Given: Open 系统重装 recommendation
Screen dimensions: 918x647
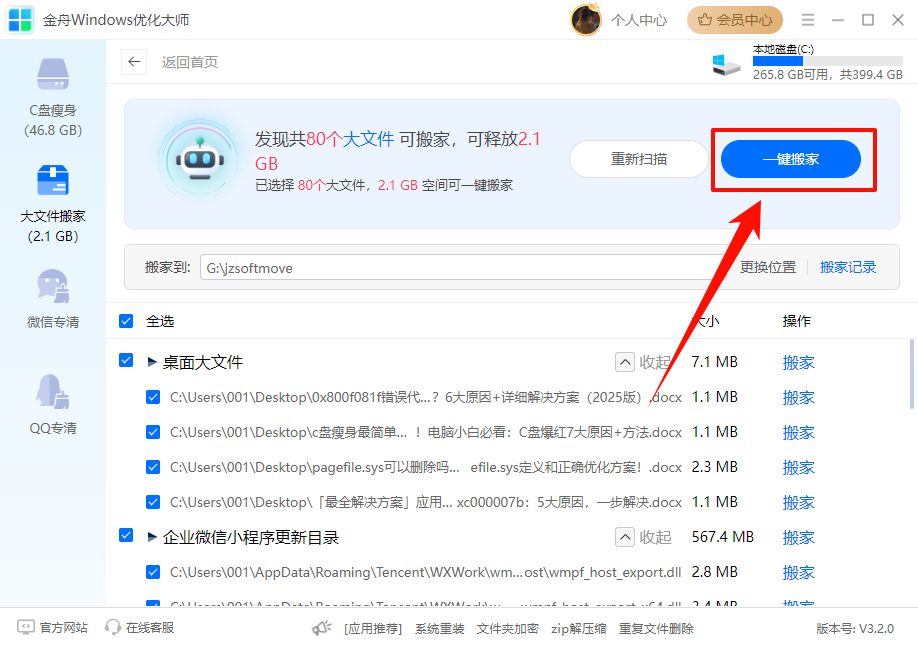Looking at the screenshot, I should point(440,628).
